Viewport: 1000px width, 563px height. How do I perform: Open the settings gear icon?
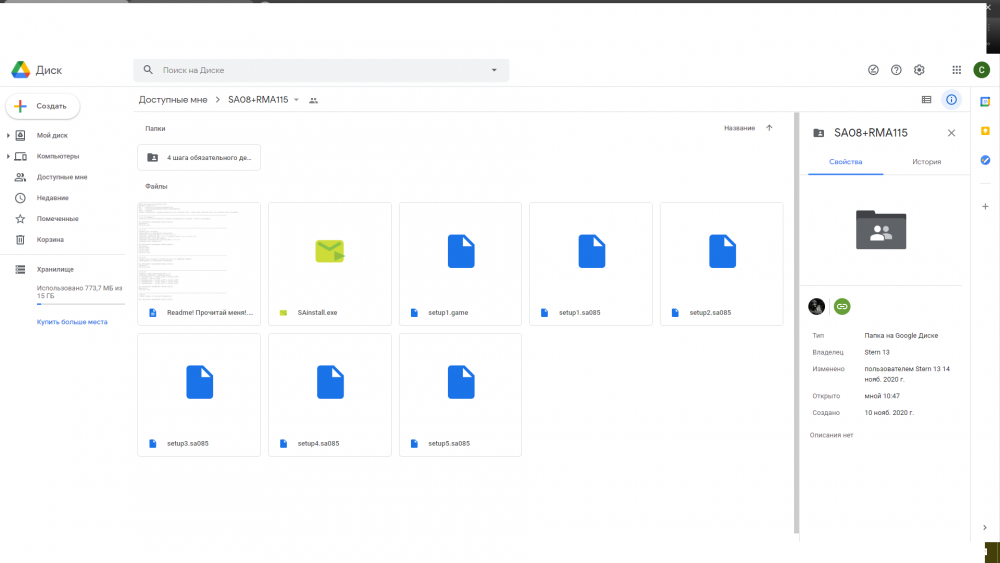[x=919, y=70]
